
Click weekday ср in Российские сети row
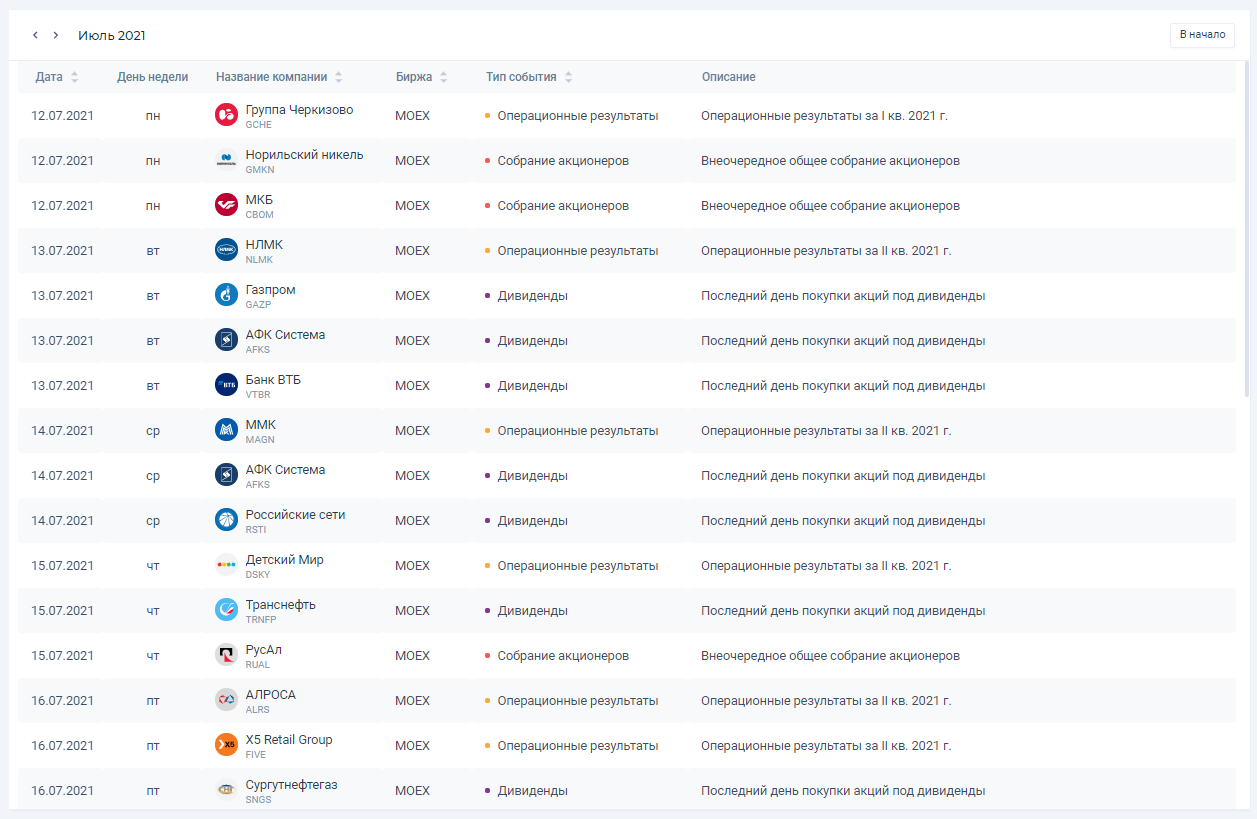click(x=153, y=520)
